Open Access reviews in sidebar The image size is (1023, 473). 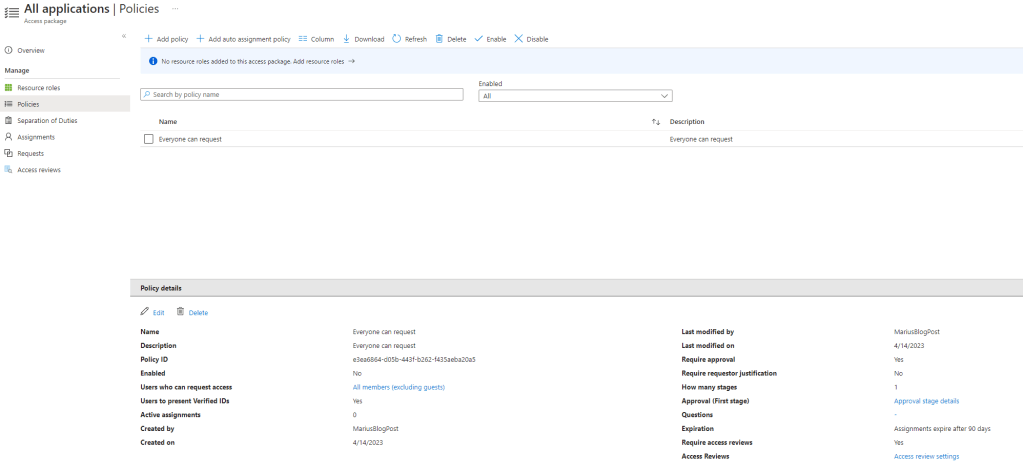coord(38,170)
